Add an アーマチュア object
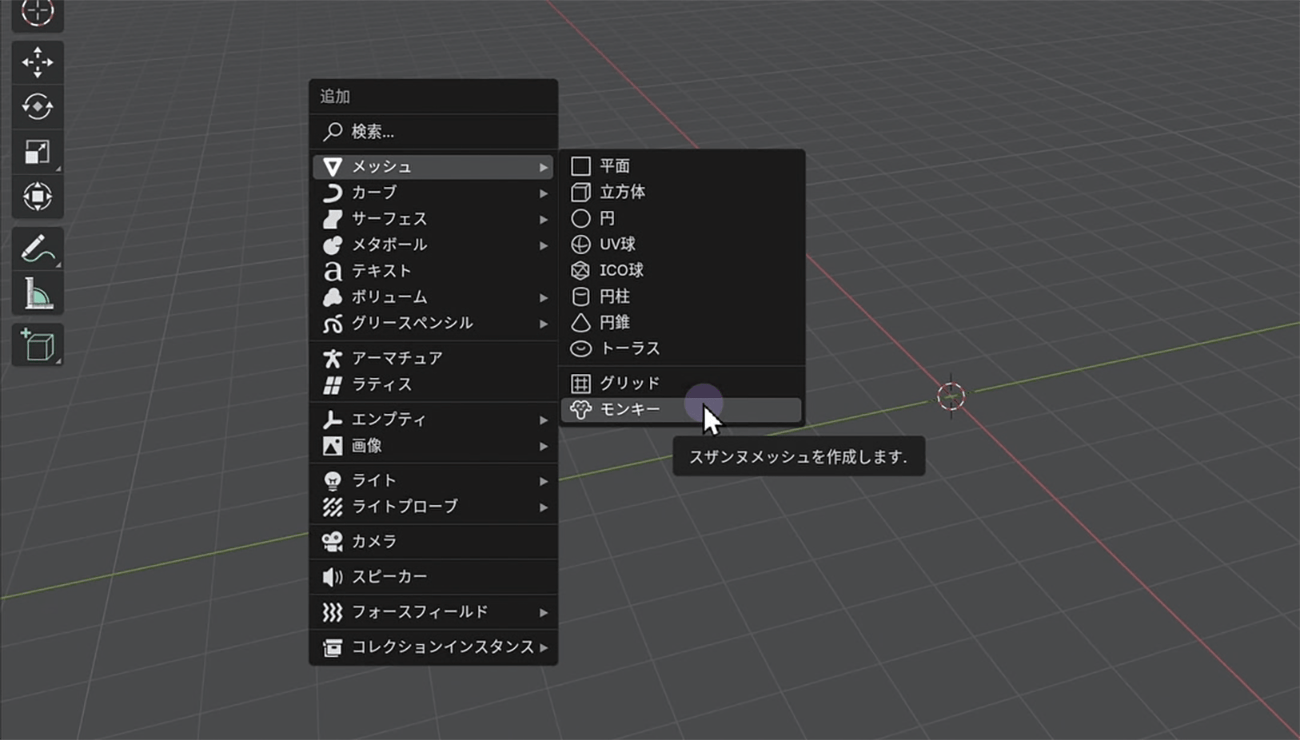The height and width of the screenshot is (740, 1300). pos(433,358)
